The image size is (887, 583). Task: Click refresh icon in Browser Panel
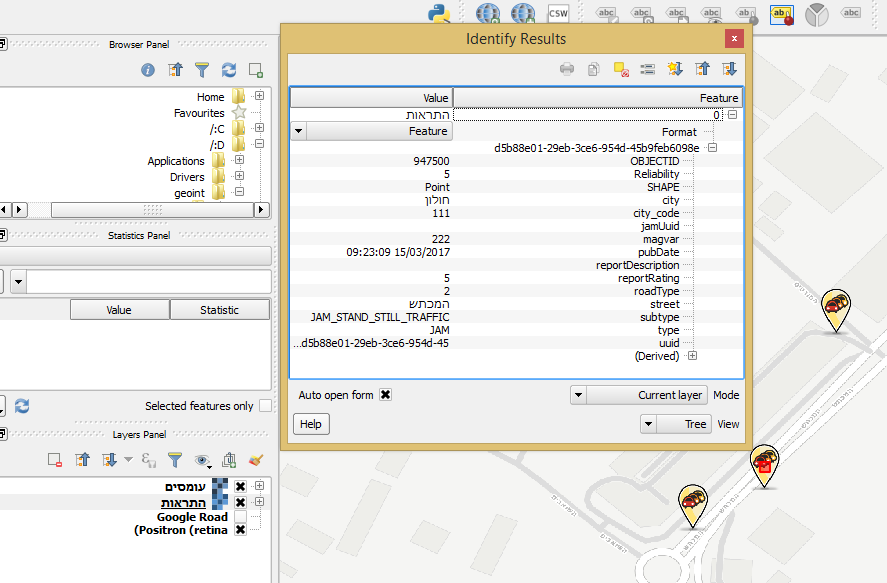pos(229,70)
